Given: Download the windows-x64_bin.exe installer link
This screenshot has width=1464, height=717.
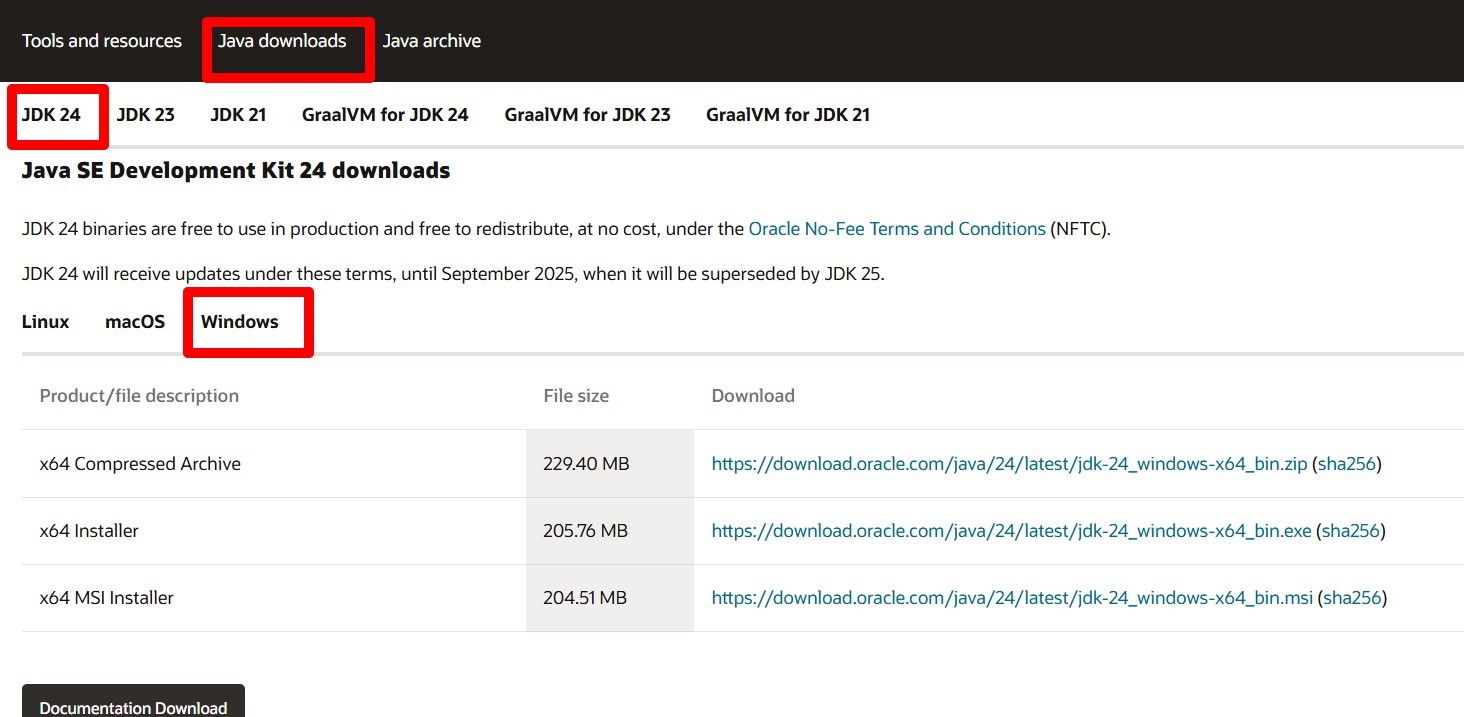Looking at the screenshot, I should pos(1011,531).
